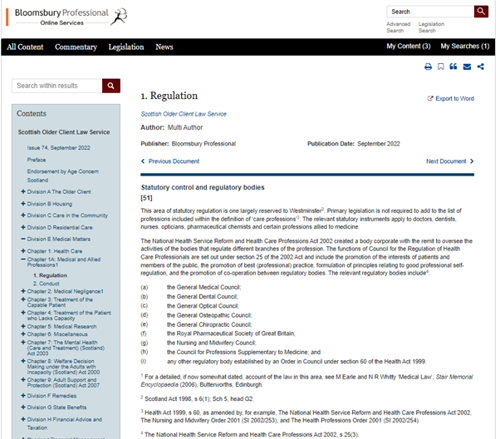Click search within results magnifier button
Screen dimensions: 500x439
[111, 86]
